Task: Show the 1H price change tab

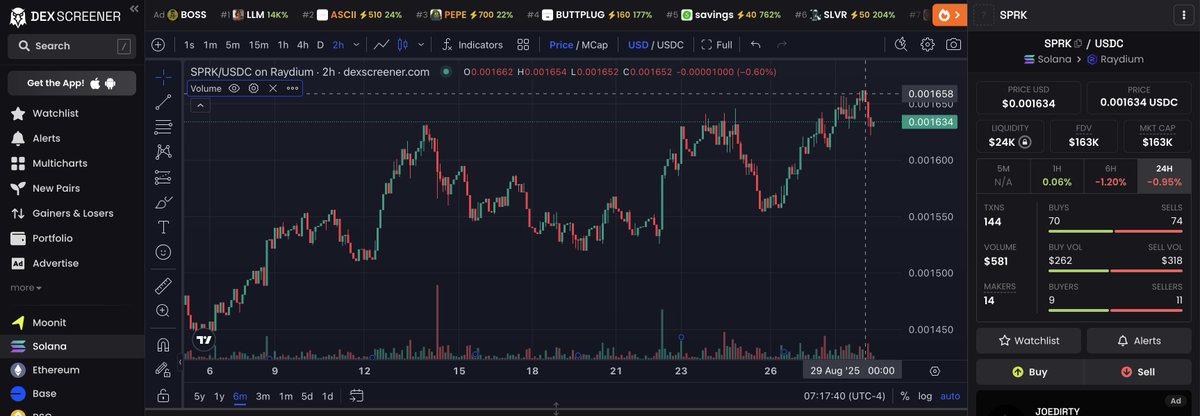Action: point(1055,175)
